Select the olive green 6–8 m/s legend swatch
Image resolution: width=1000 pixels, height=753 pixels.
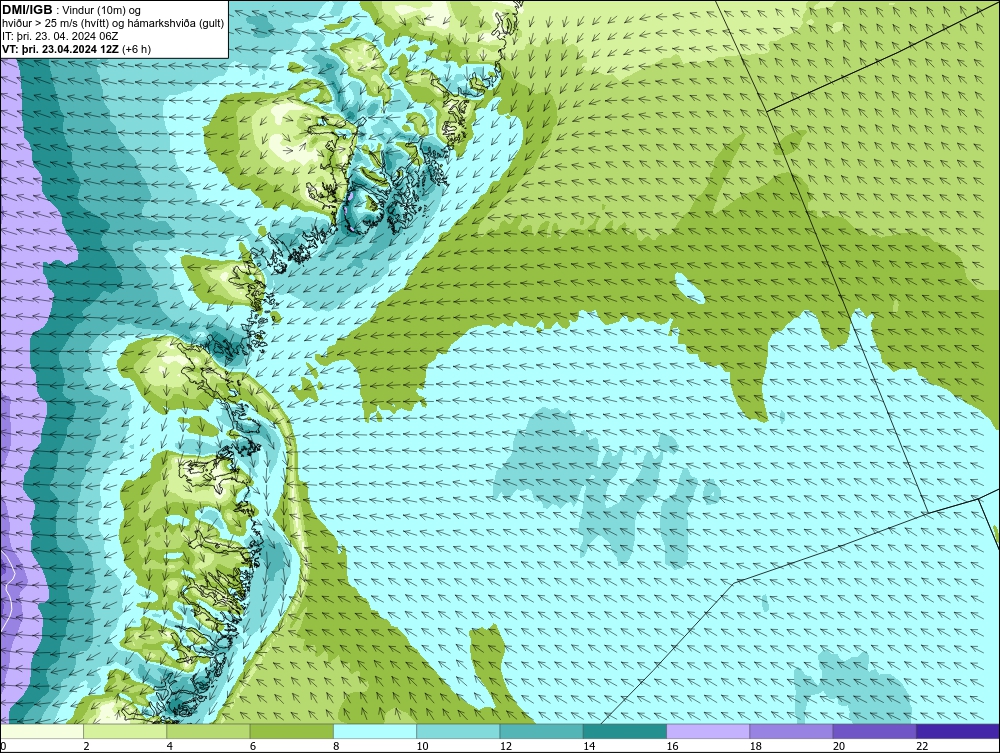[x=291, y=731]
